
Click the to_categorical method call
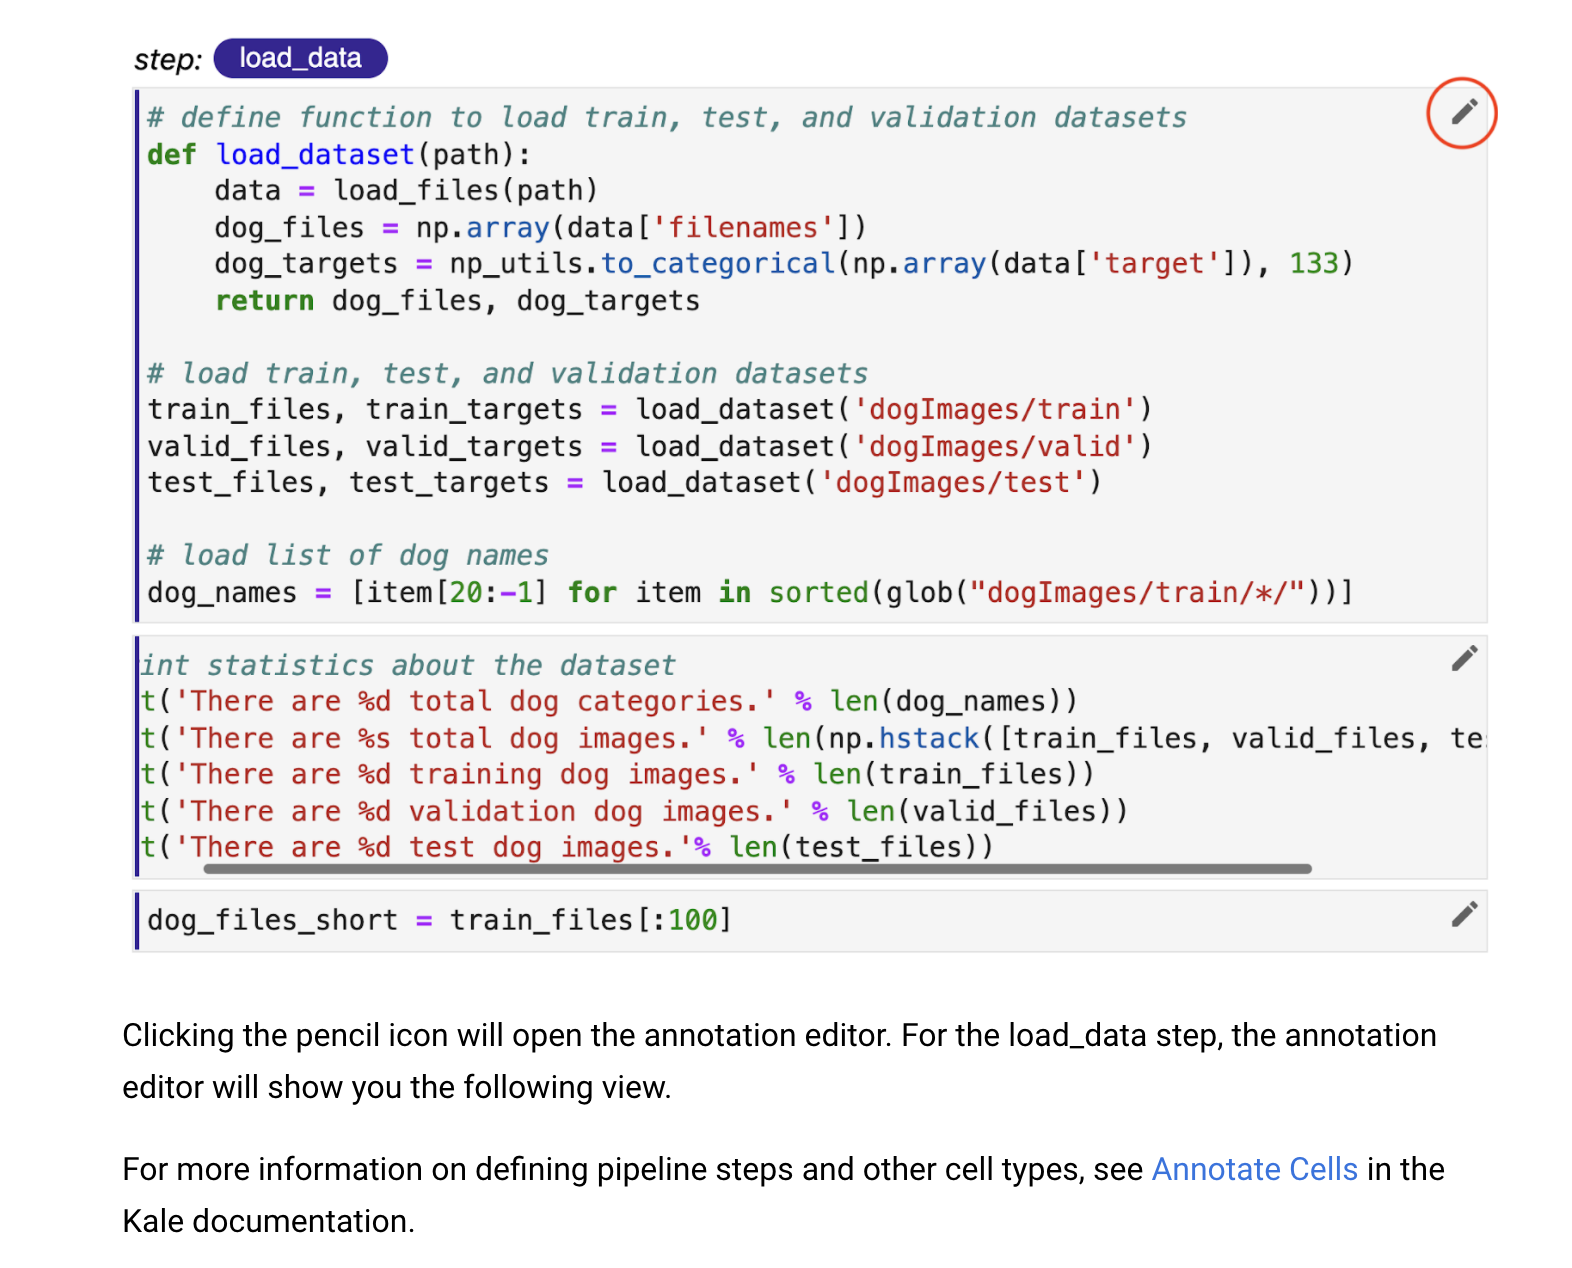coord(717,263)
